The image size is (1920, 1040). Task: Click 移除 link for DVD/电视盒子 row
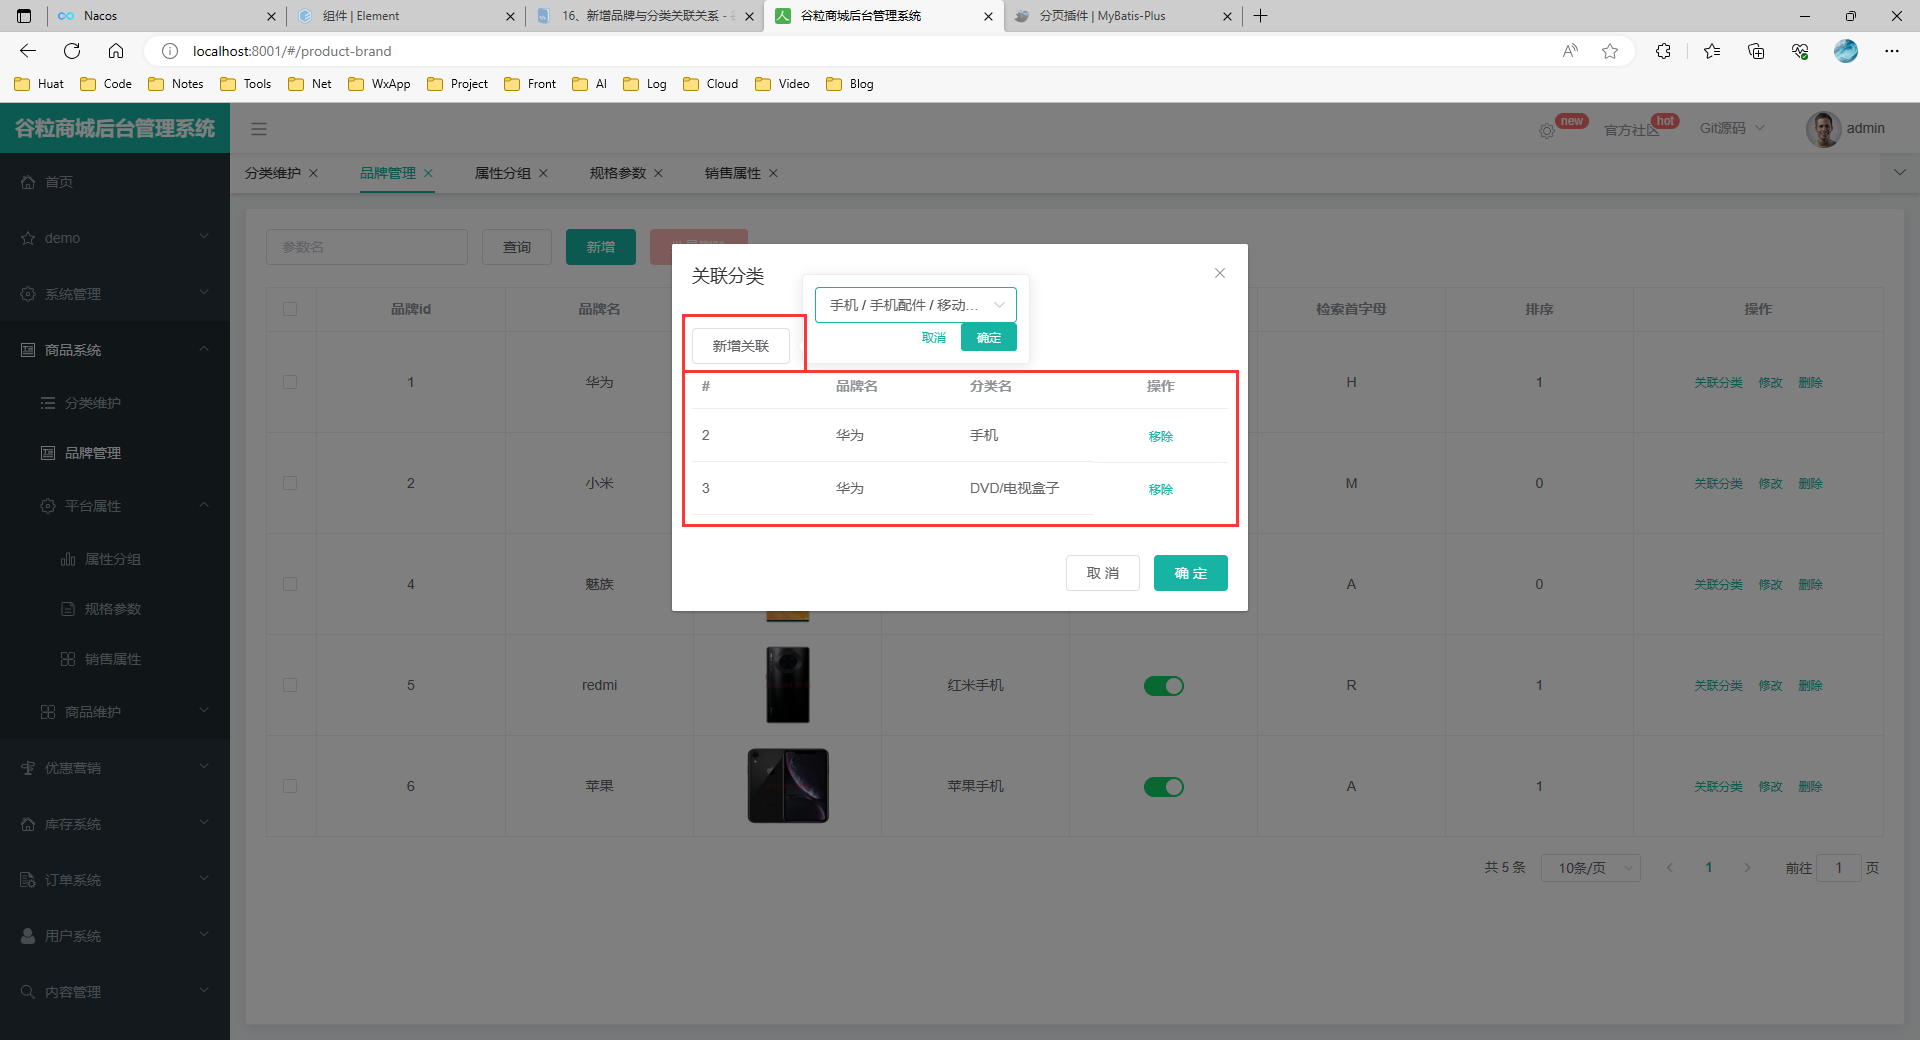click(x=1160, y=489)
